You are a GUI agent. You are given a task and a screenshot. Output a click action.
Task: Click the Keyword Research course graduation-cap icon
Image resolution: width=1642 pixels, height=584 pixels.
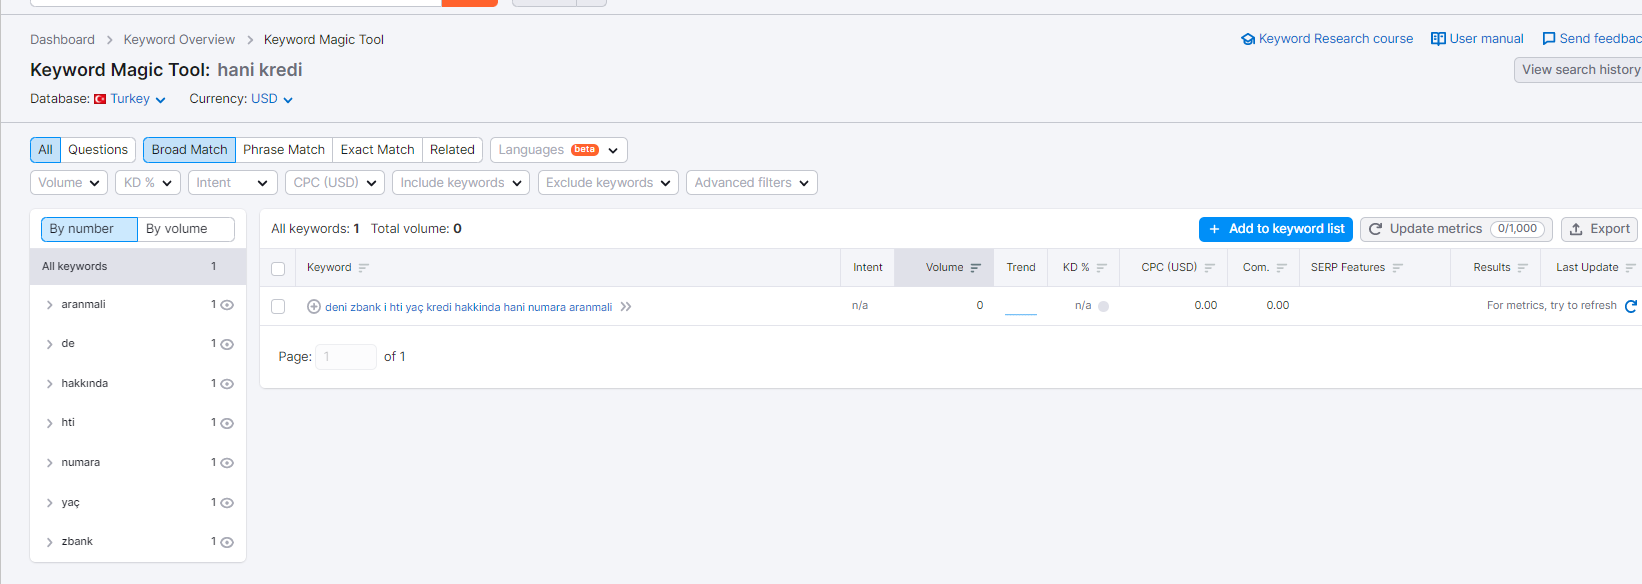point(1248,39)
